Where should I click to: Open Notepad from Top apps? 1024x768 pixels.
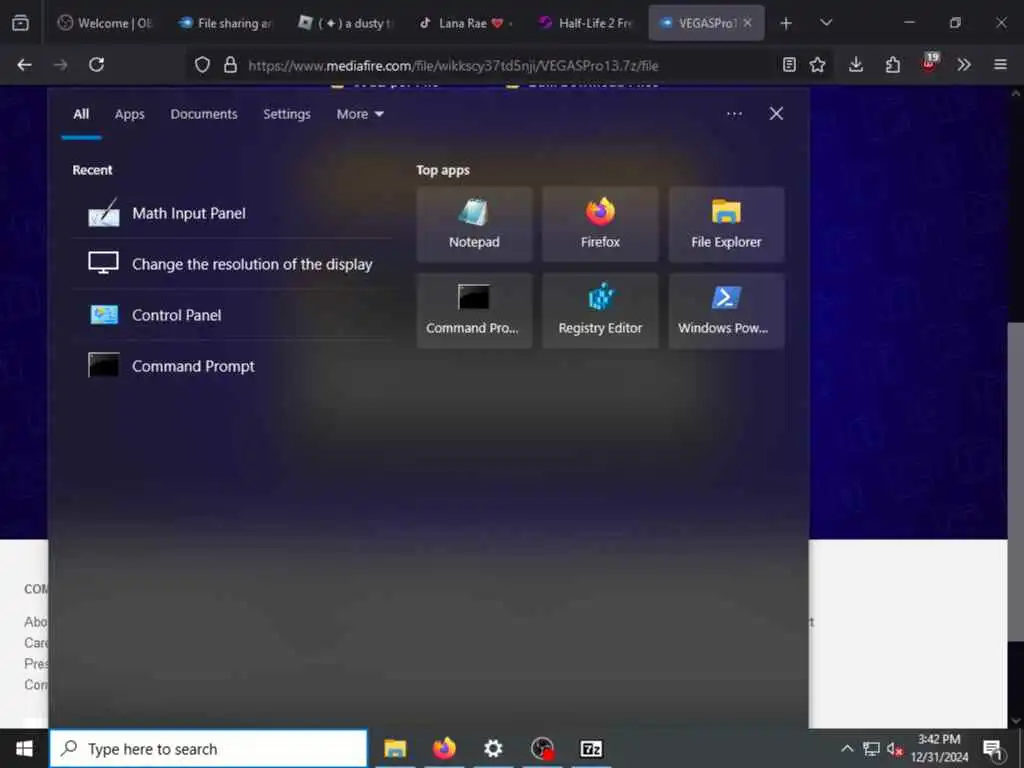(x=474, y=224)
